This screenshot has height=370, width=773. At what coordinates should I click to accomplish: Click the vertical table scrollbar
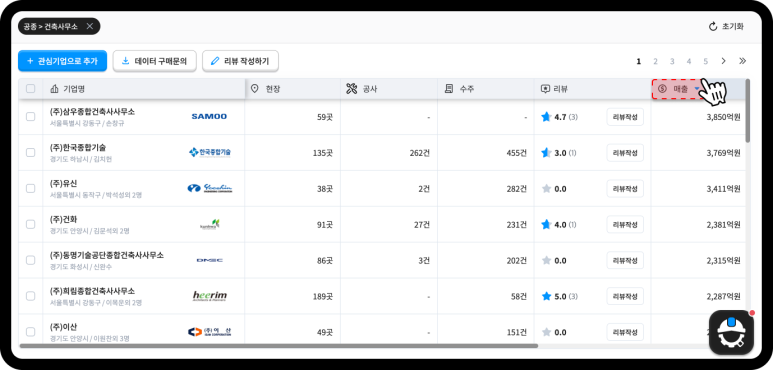(x=748, y=111)
